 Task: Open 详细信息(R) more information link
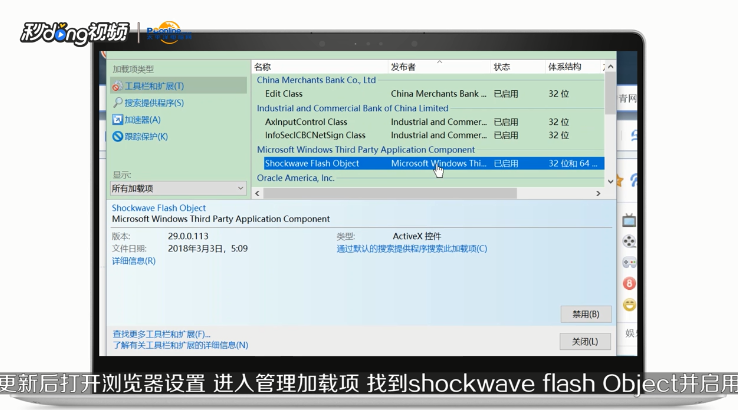pos(134,261)
